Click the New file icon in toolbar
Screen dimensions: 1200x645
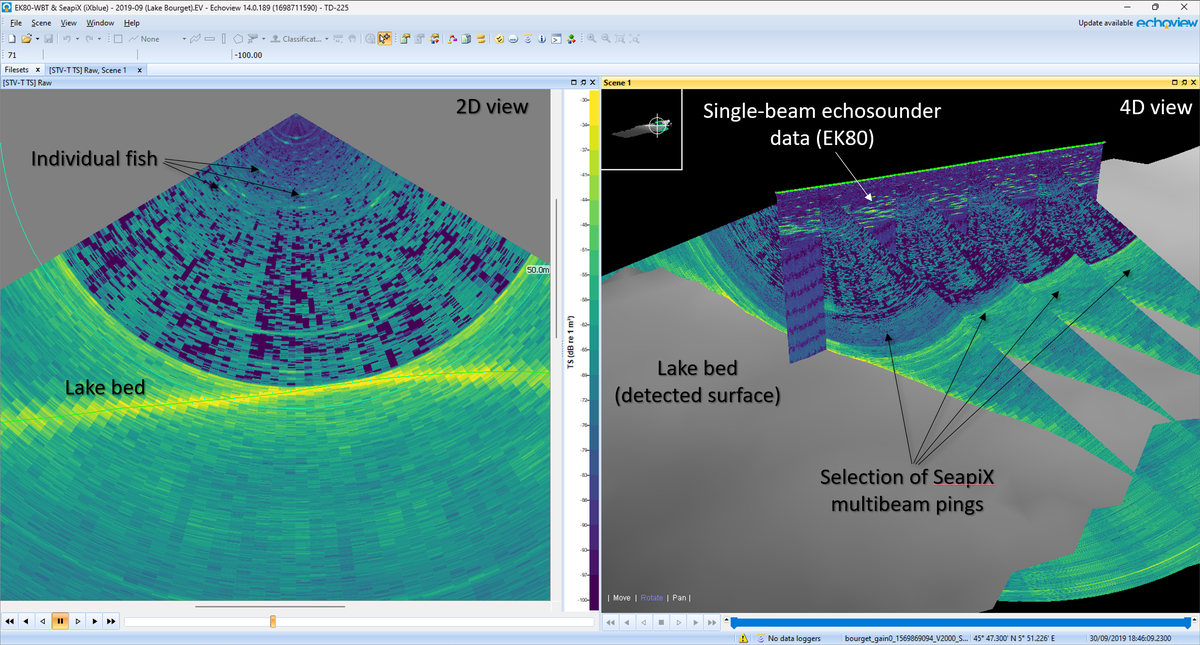pos(12,38)
